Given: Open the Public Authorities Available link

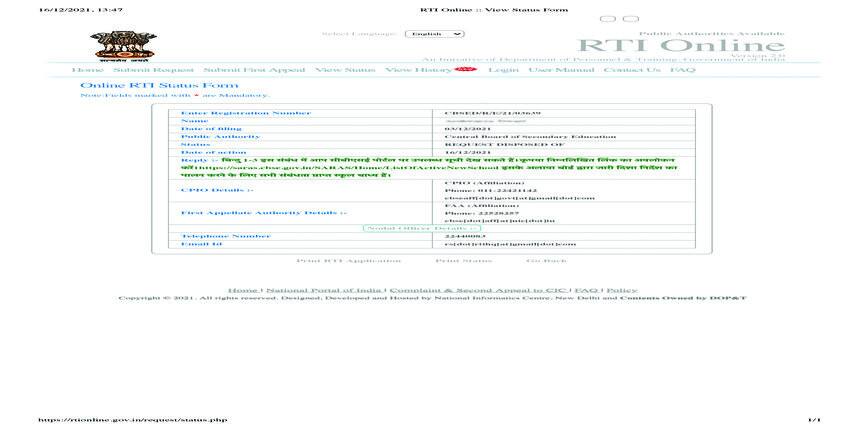Looking at the screenshot, I should (711, 34).
